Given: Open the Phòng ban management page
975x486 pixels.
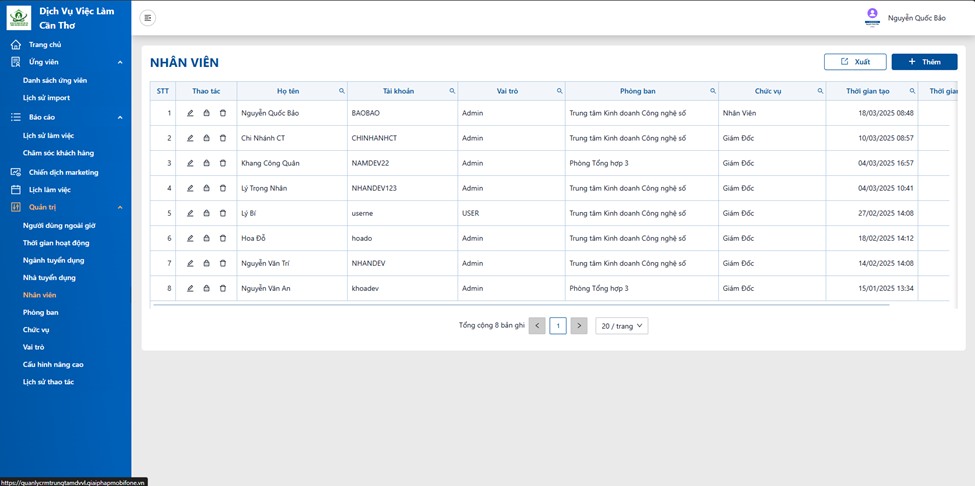Looking at the screenshot, I should (x=40, y=313).
